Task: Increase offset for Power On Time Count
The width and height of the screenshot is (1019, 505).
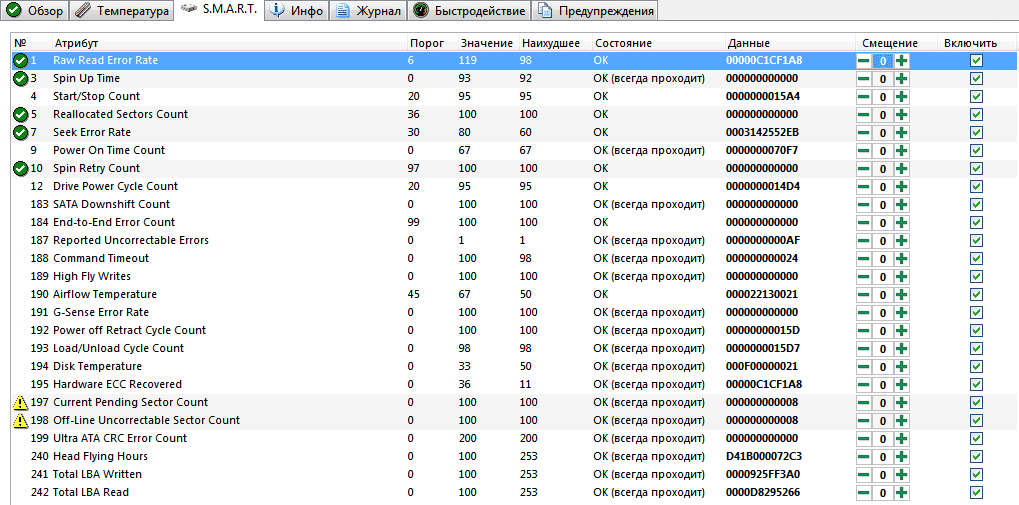Action: coord(902,151)
